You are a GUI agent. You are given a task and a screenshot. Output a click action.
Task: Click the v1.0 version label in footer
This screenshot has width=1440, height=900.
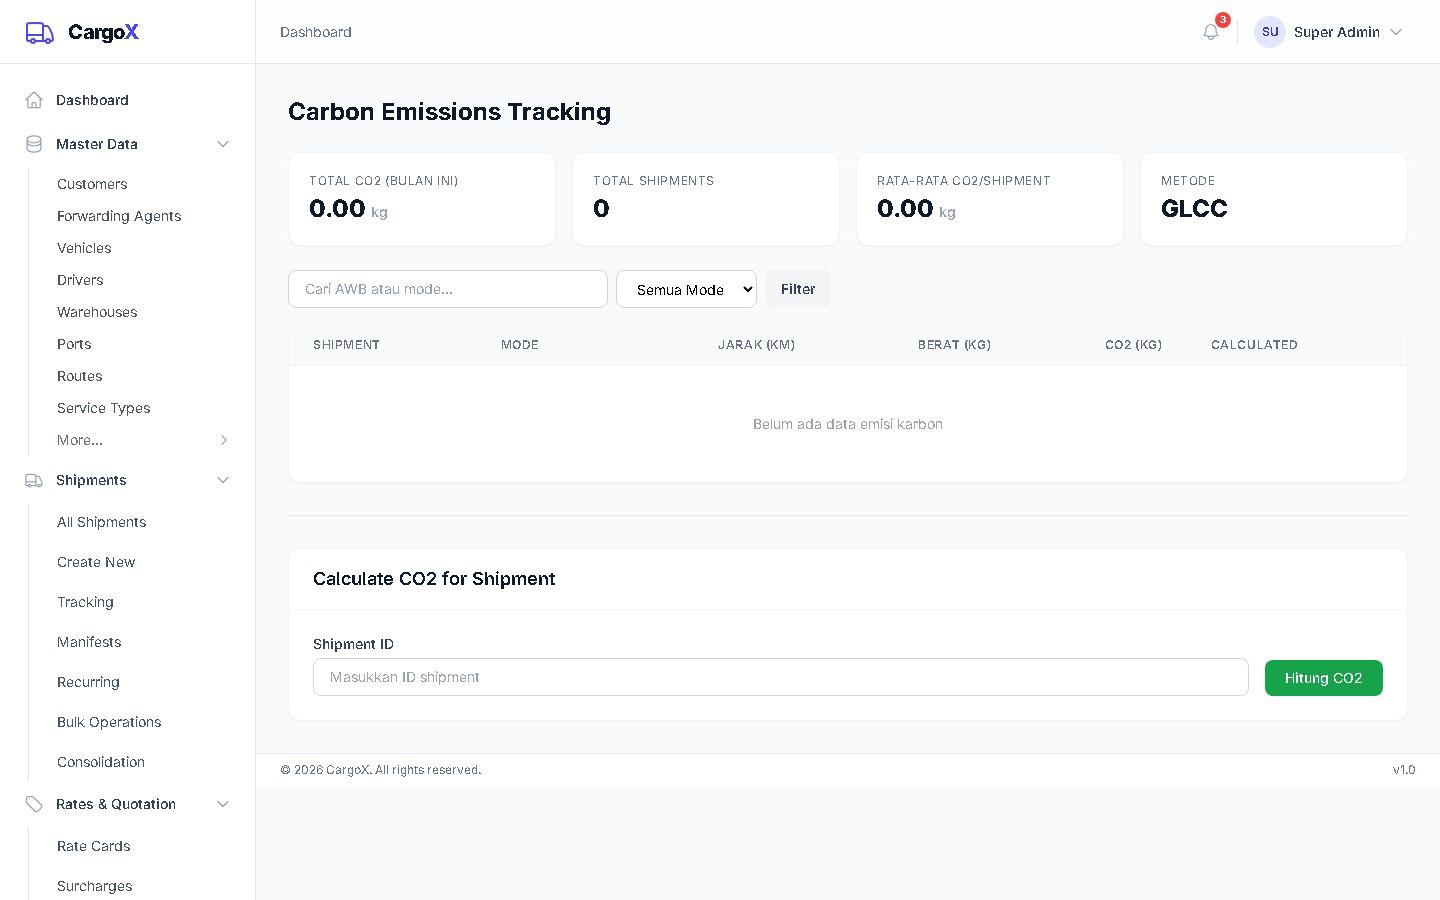(x=1404, y=770)
